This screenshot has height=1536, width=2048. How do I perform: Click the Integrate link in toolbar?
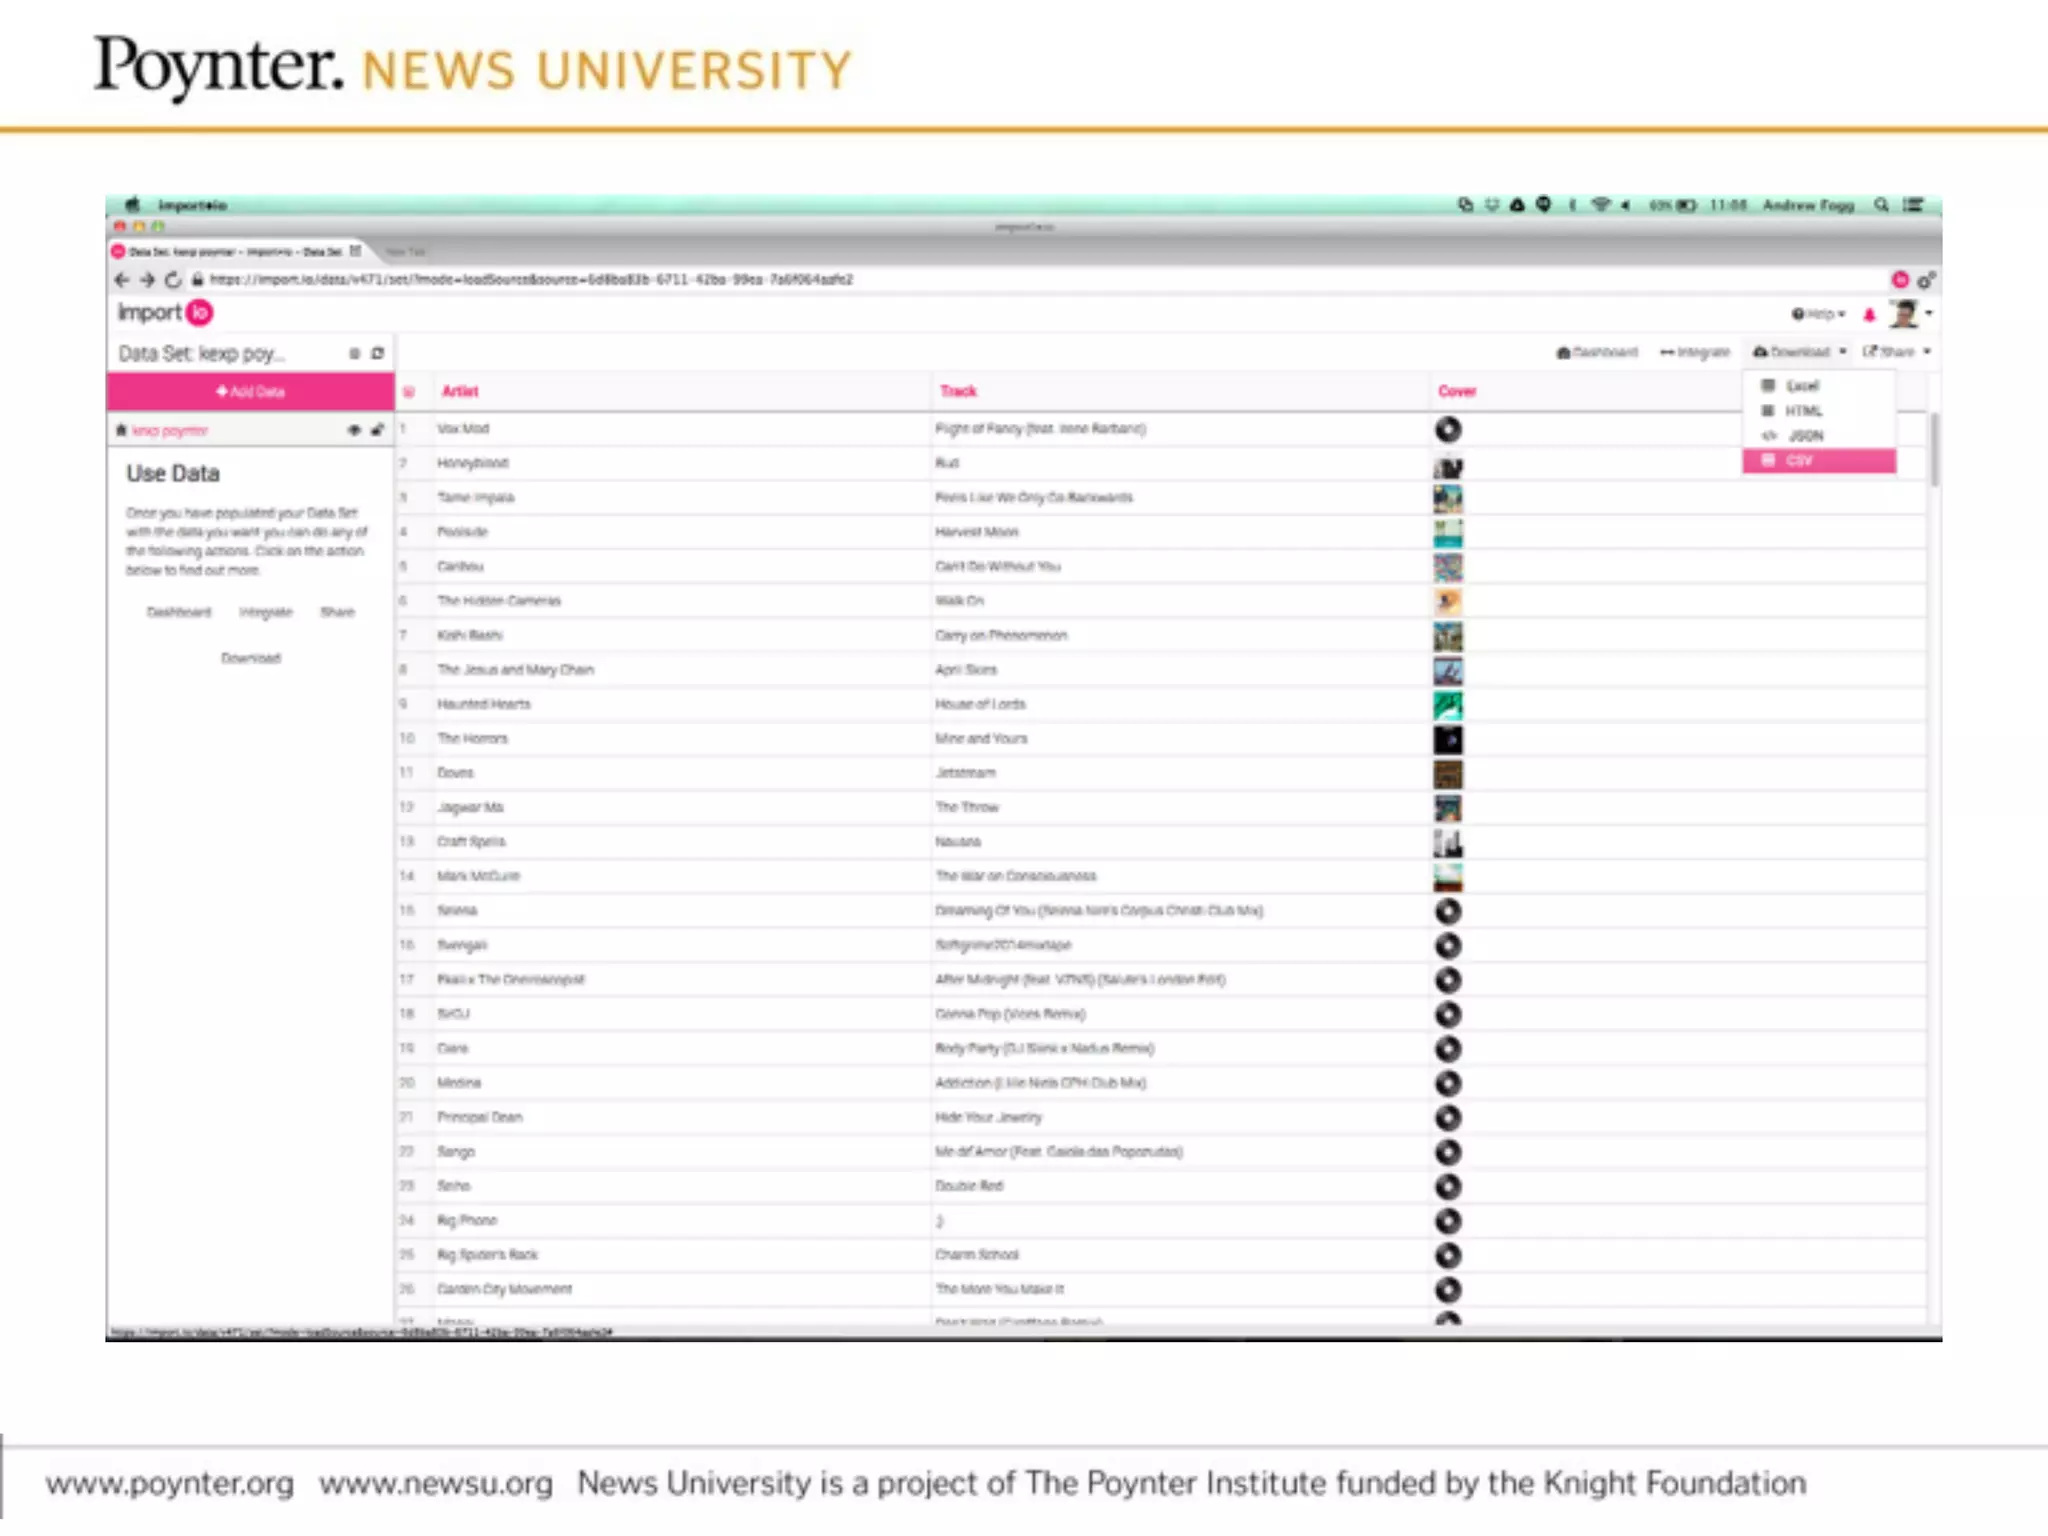(x=1695, y=352)
